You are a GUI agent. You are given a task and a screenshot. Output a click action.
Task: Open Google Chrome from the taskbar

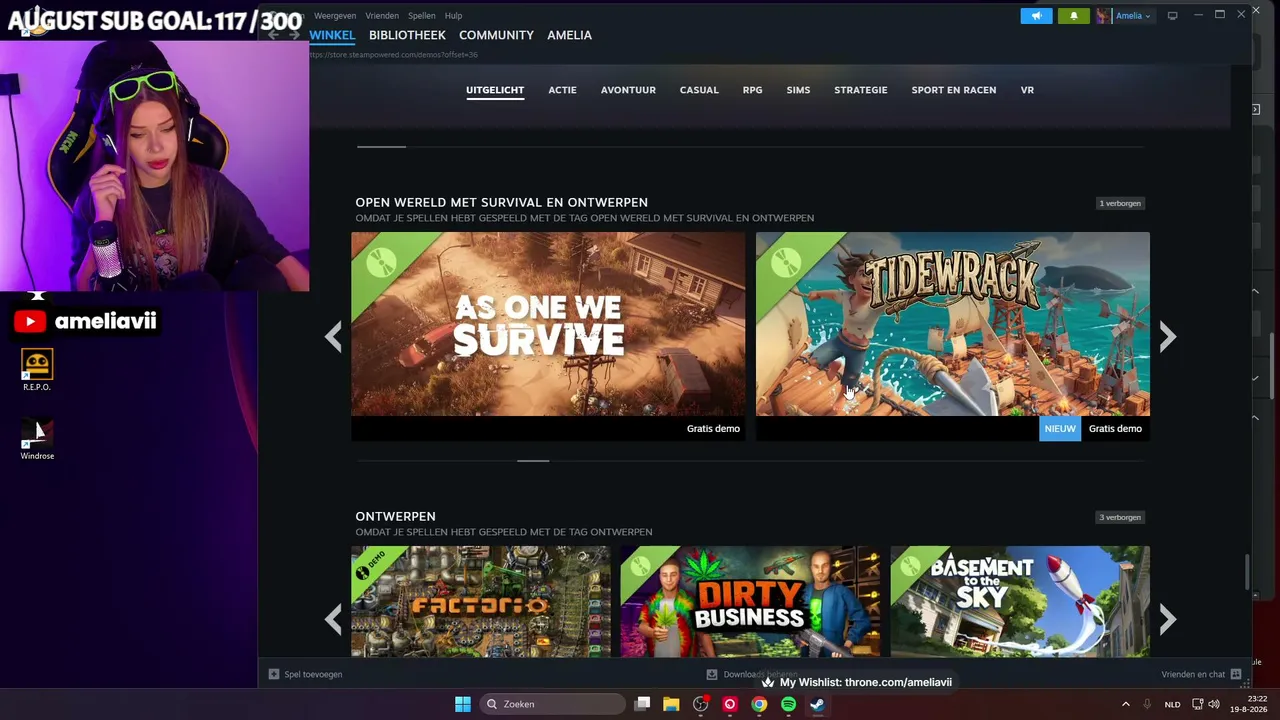coord(759,704)
